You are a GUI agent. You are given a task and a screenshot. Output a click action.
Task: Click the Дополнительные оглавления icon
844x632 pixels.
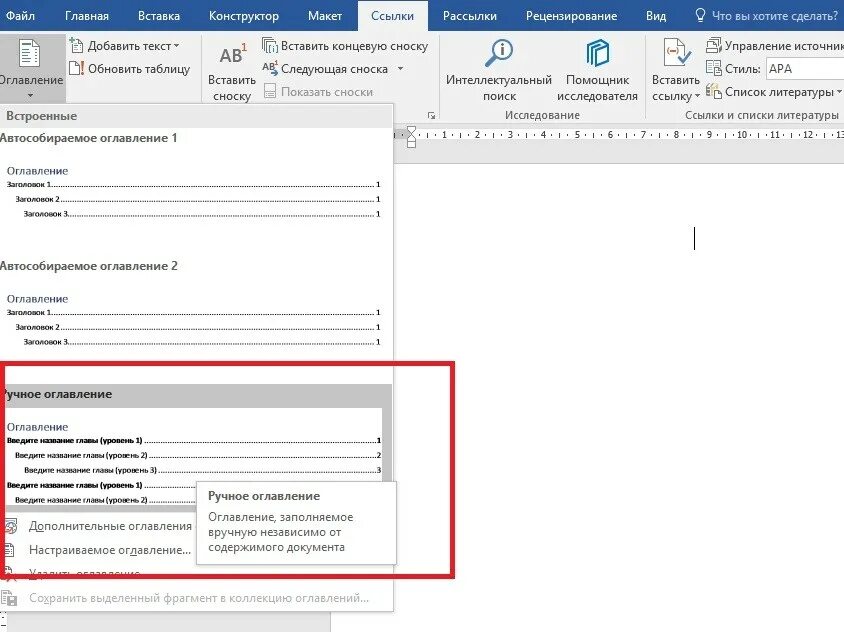coord(11,525)
